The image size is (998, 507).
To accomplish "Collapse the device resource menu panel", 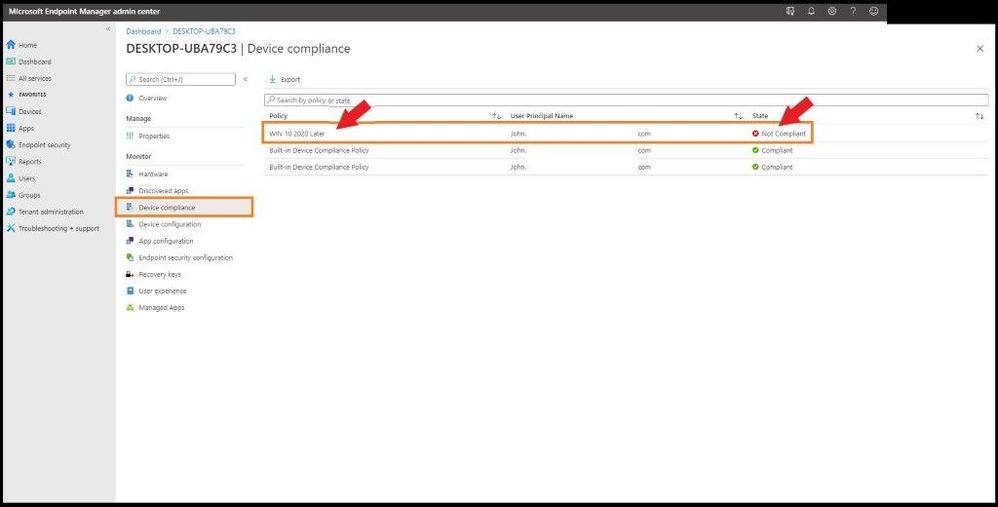I will click(245, 80).
